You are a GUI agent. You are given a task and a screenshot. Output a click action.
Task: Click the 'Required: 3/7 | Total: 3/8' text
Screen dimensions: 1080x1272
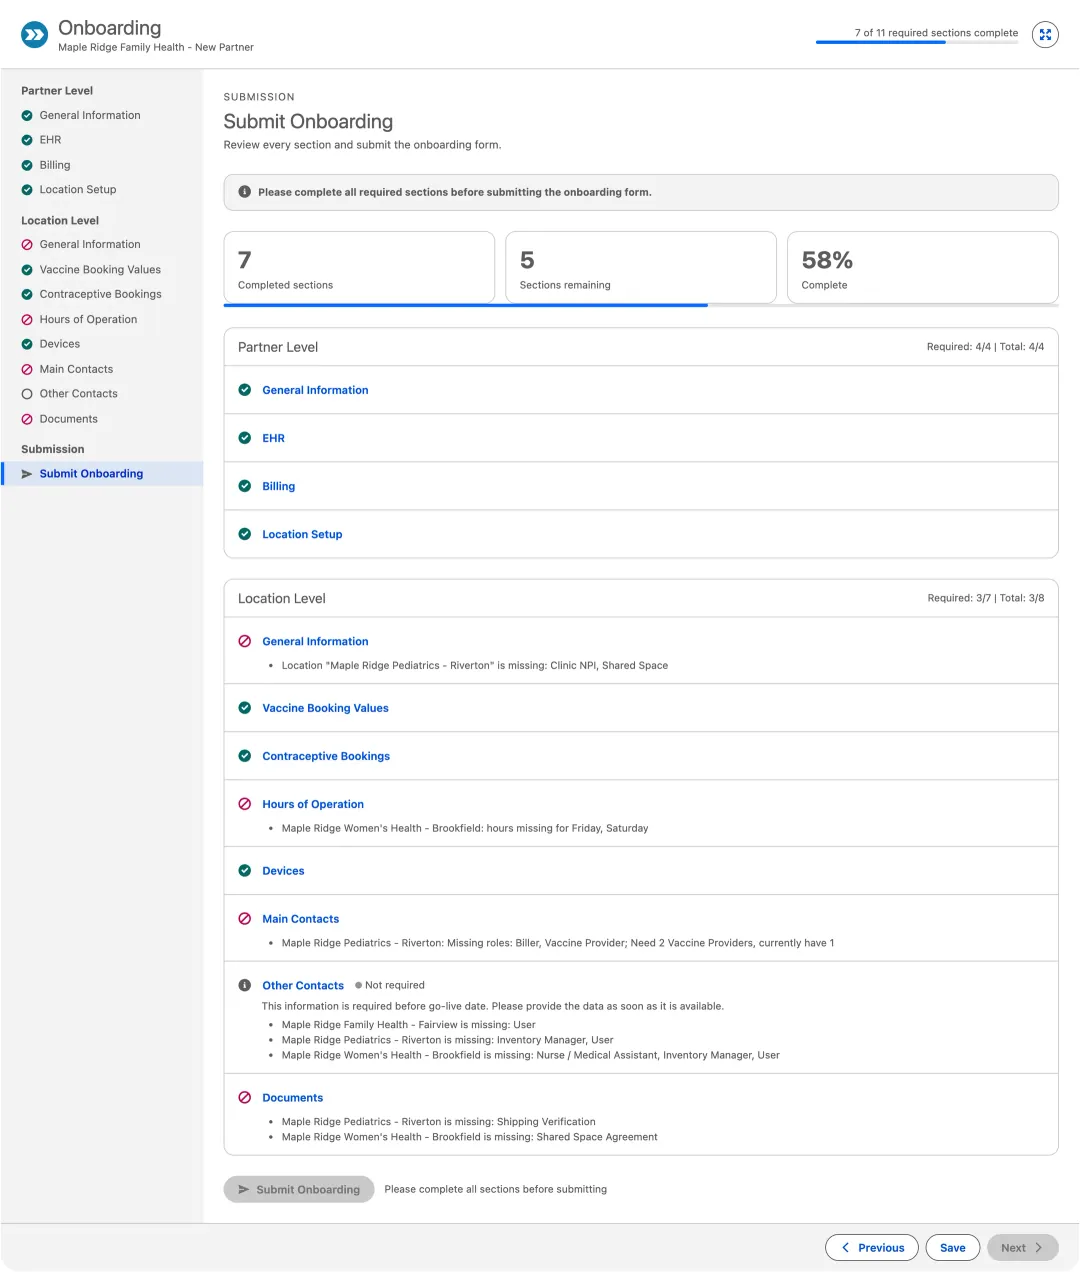tap(986, 598)
